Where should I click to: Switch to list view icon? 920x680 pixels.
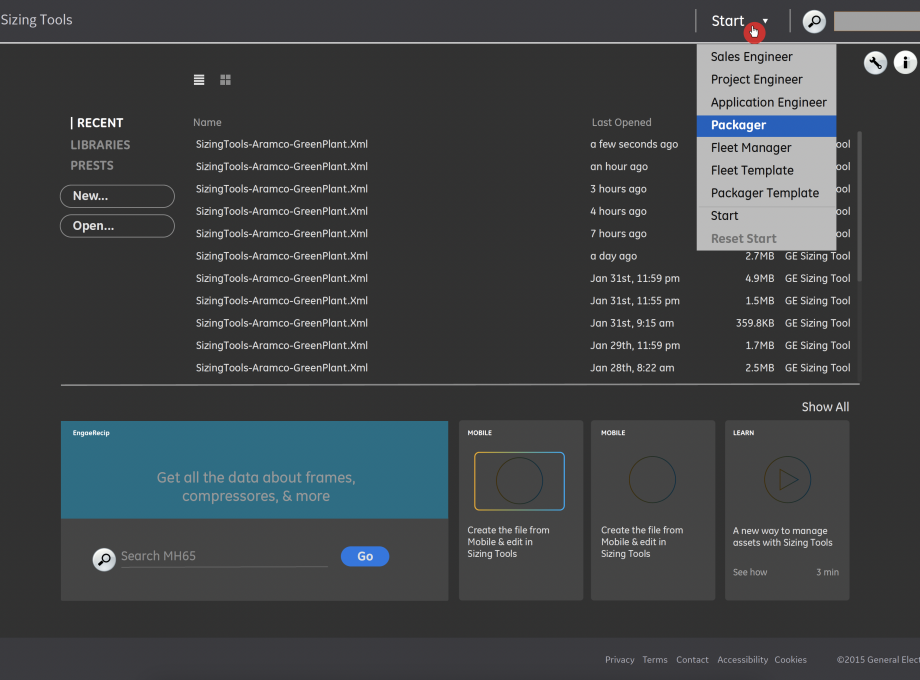199,80
